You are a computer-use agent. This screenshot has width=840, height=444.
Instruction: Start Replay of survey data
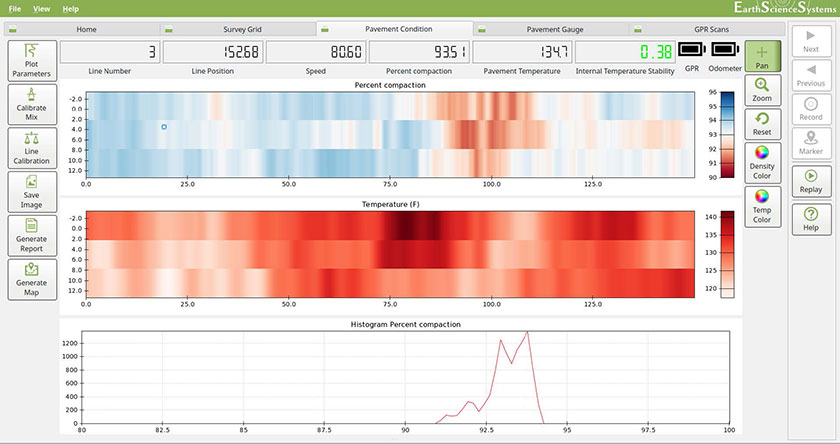[811, 182]
